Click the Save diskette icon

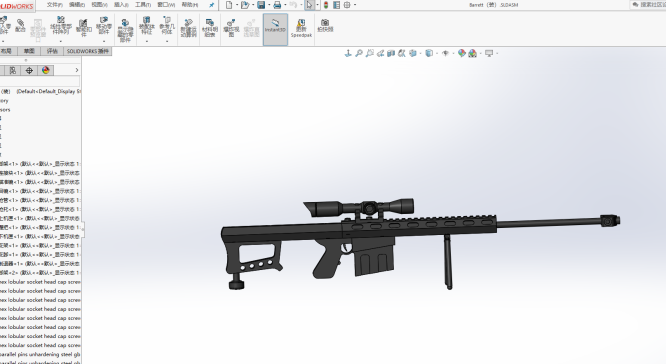(x=261, y=5)
